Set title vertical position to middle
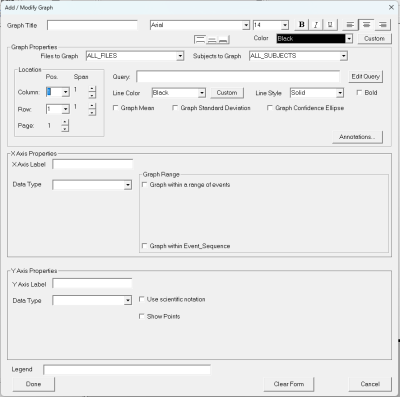This screenshot has width=400, height=397. (x=212, y=40)
